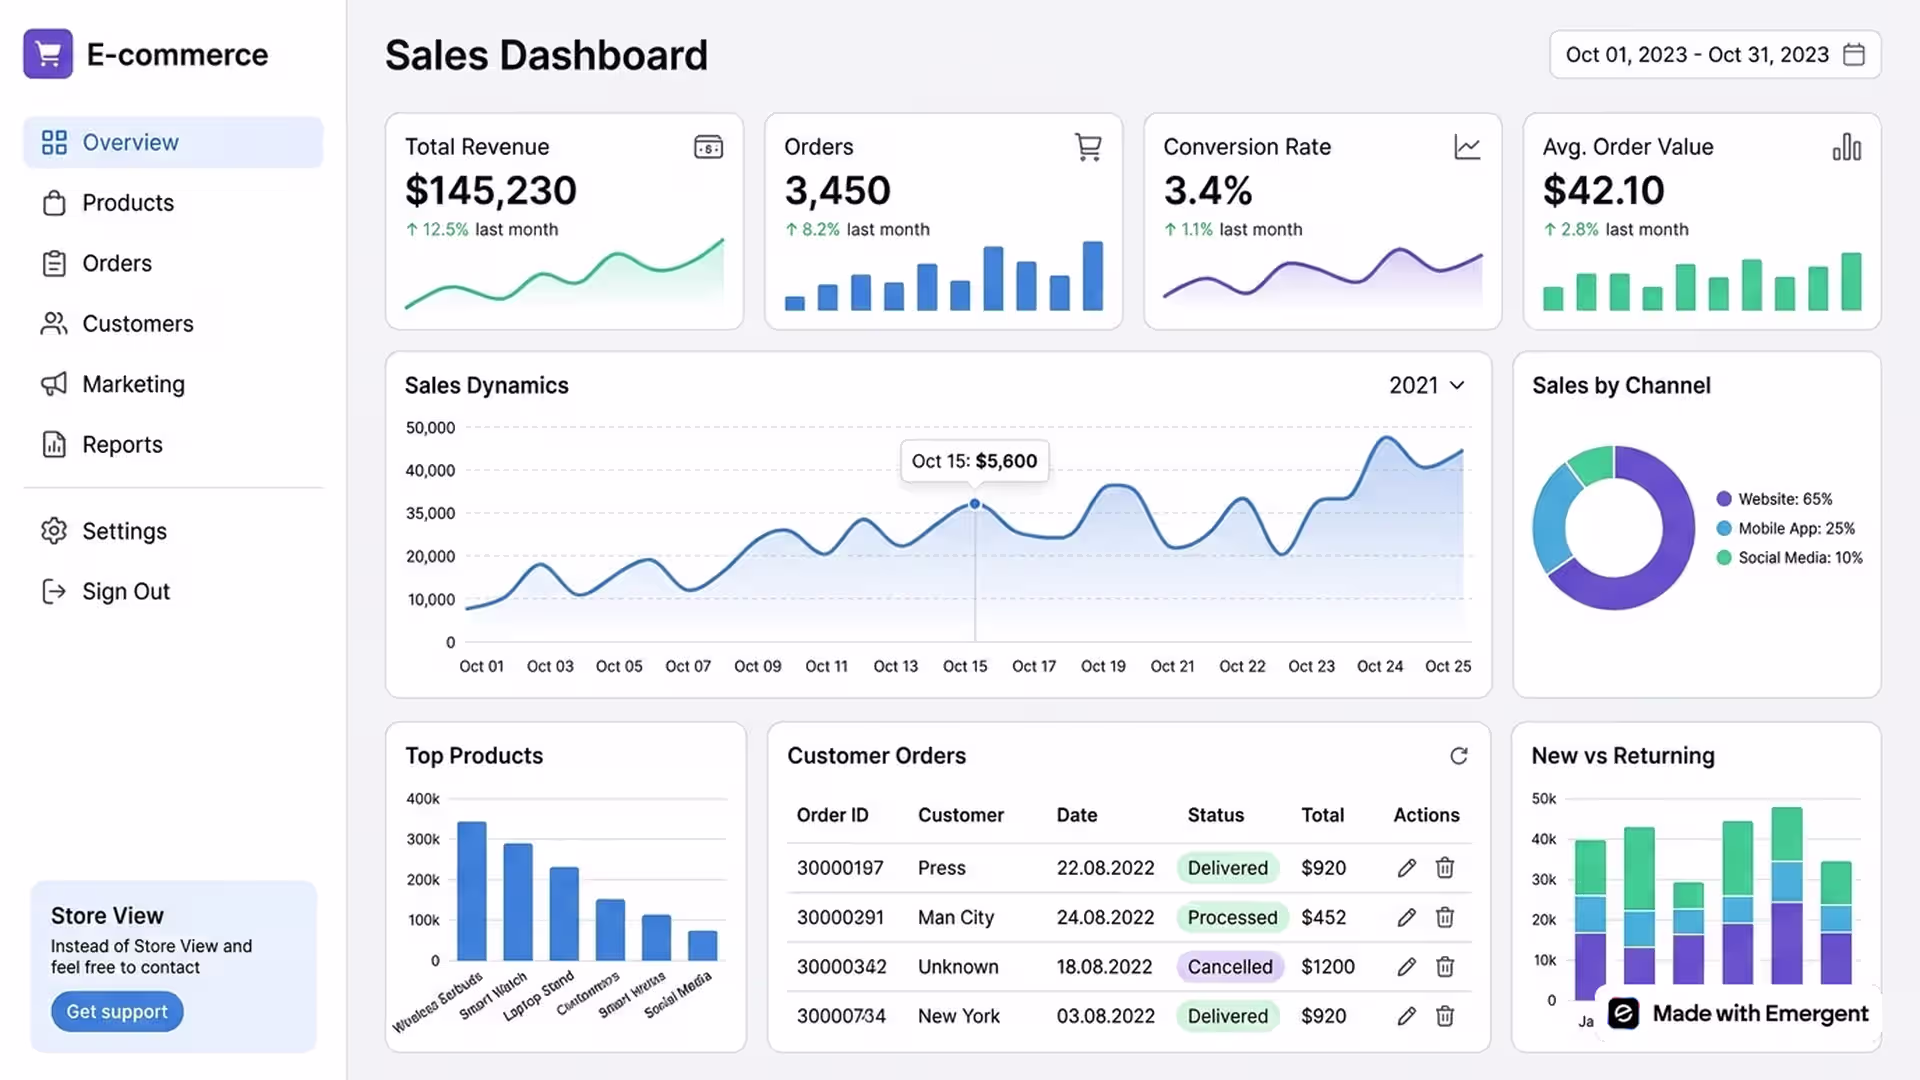
Task: Navigate to Customers in the sidebar
Action: coord(173,324)
